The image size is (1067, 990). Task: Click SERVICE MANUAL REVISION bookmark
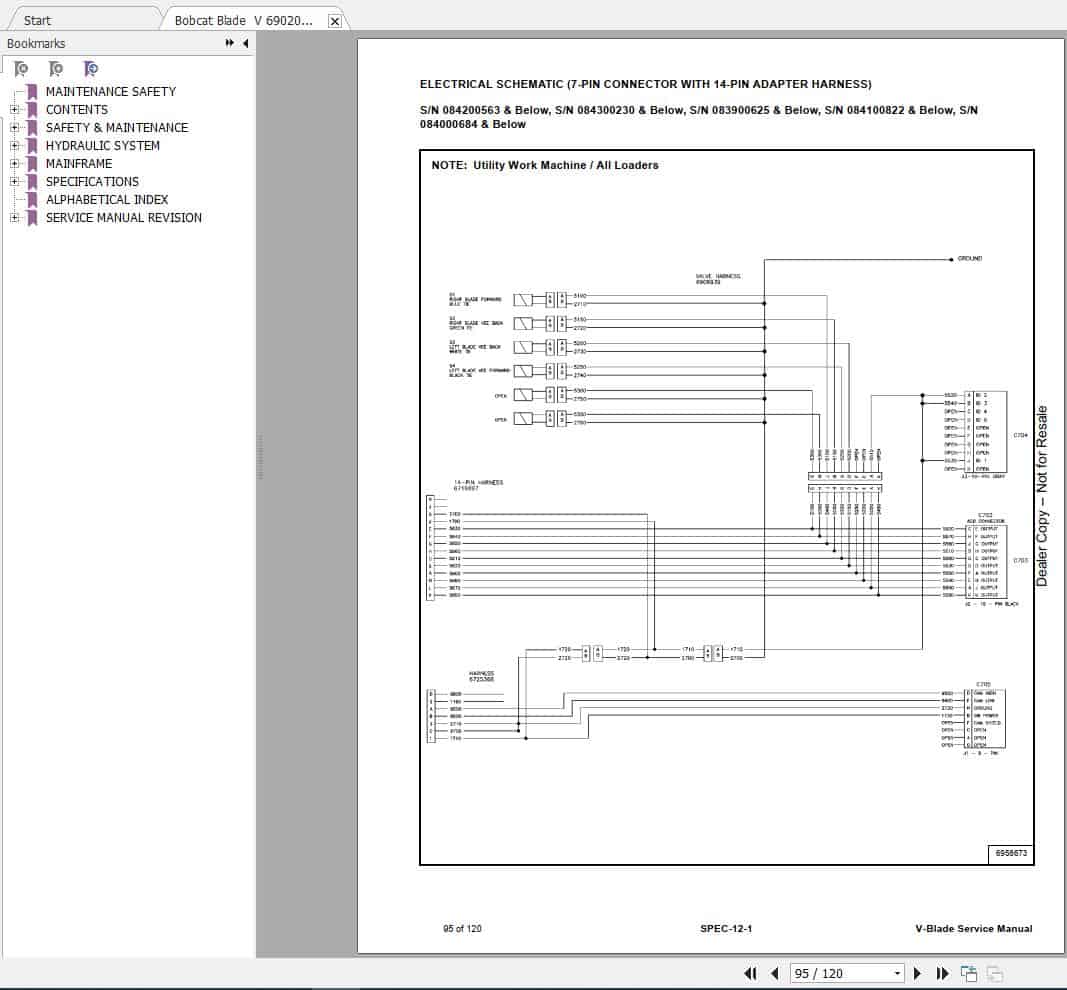(x=123, y=217)
